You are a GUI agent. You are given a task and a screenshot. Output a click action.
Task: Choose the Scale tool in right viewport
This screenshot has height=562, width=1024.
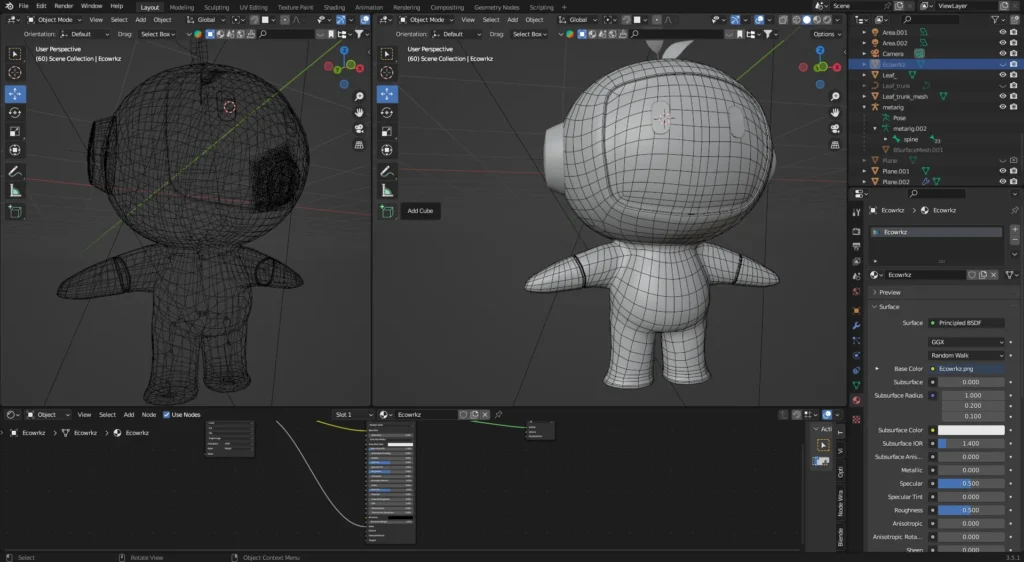coord(387,131)
